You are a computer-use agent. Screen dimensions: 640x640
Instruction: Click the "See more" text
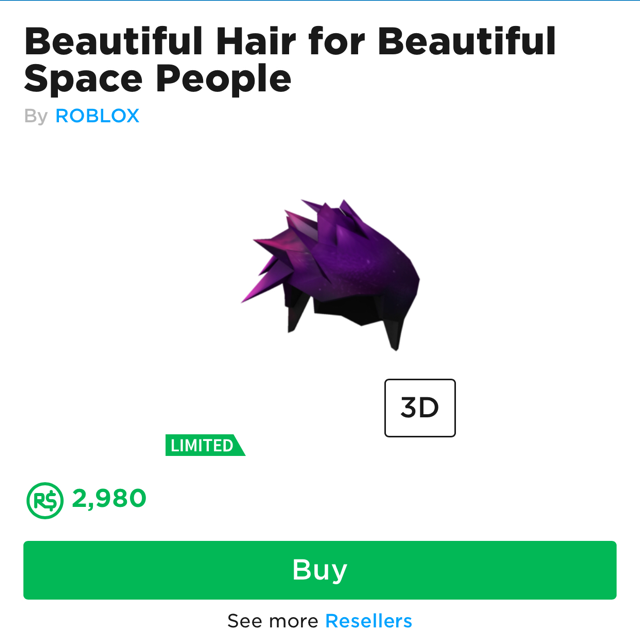pyautogui.click(x=273, y=621)
